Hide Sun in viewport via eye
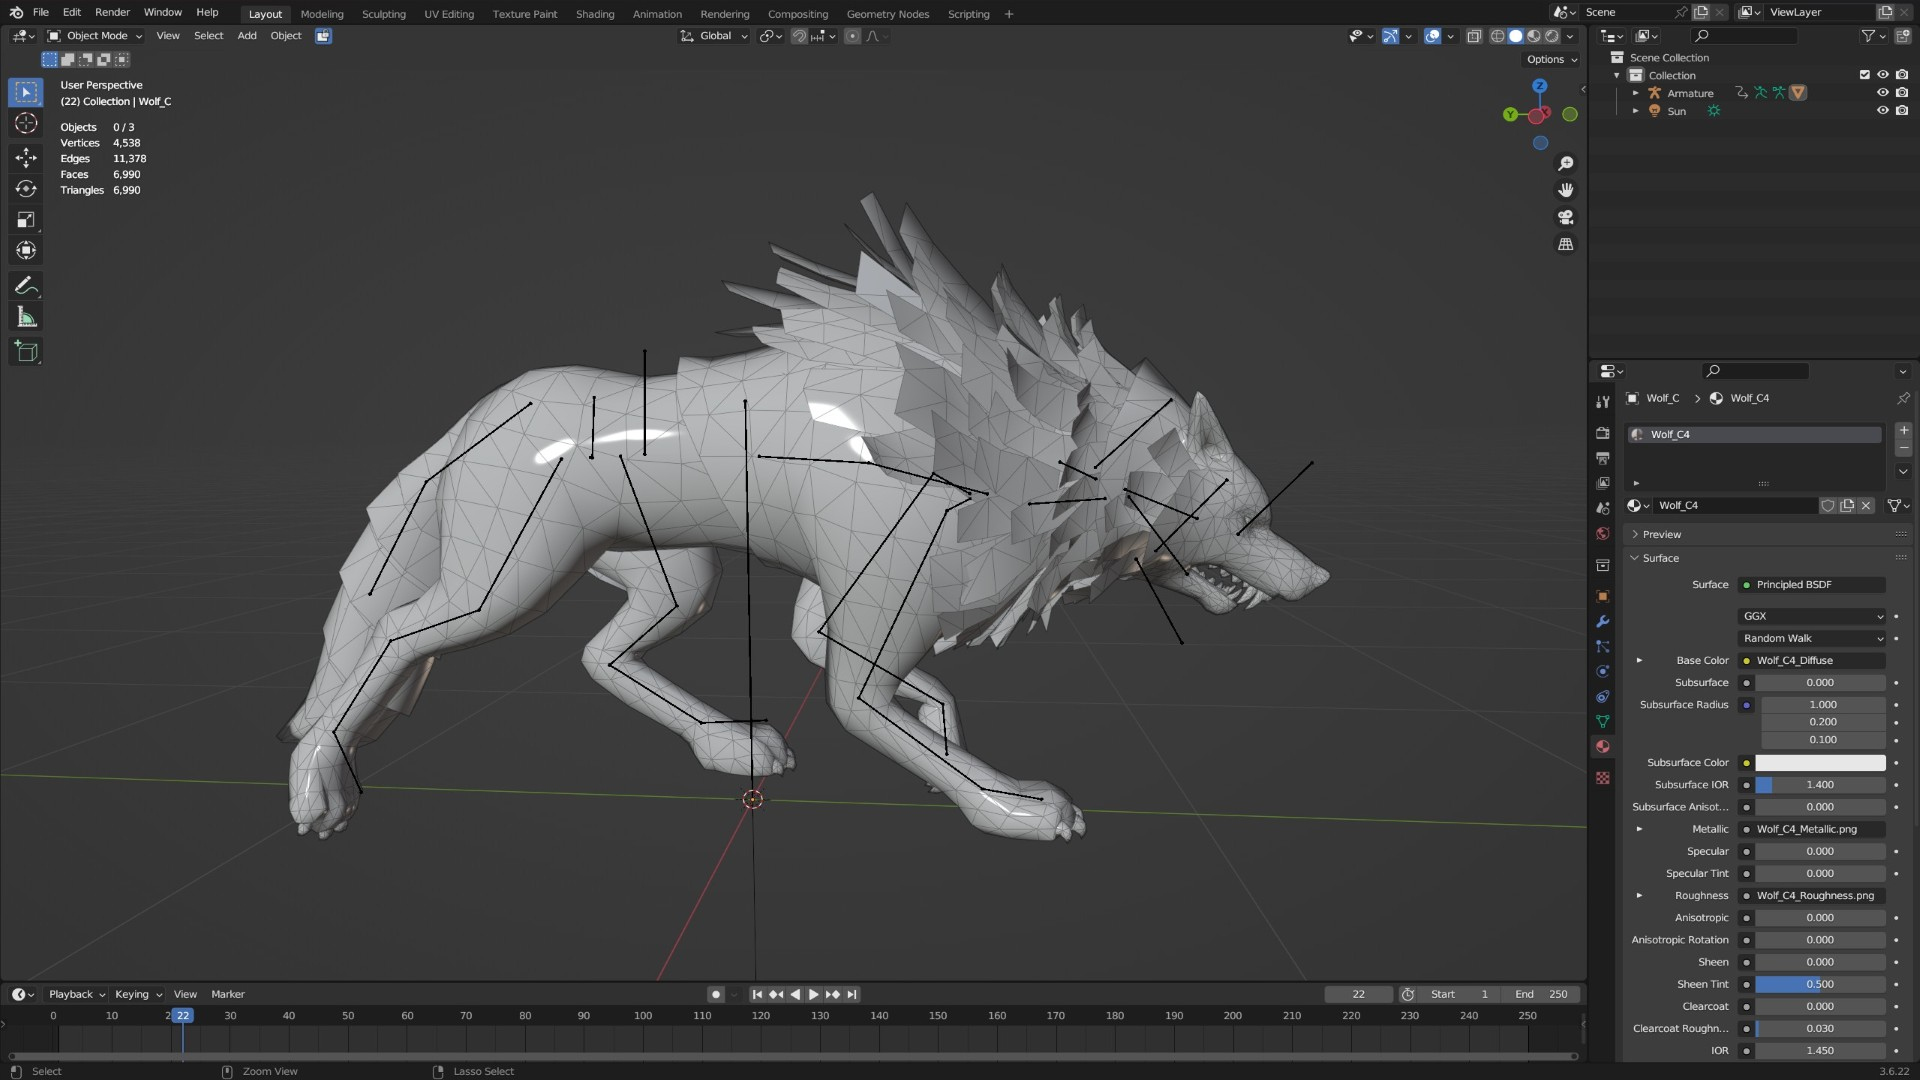Viewport: 1920px width, 1080px height. coord(1882,111)
